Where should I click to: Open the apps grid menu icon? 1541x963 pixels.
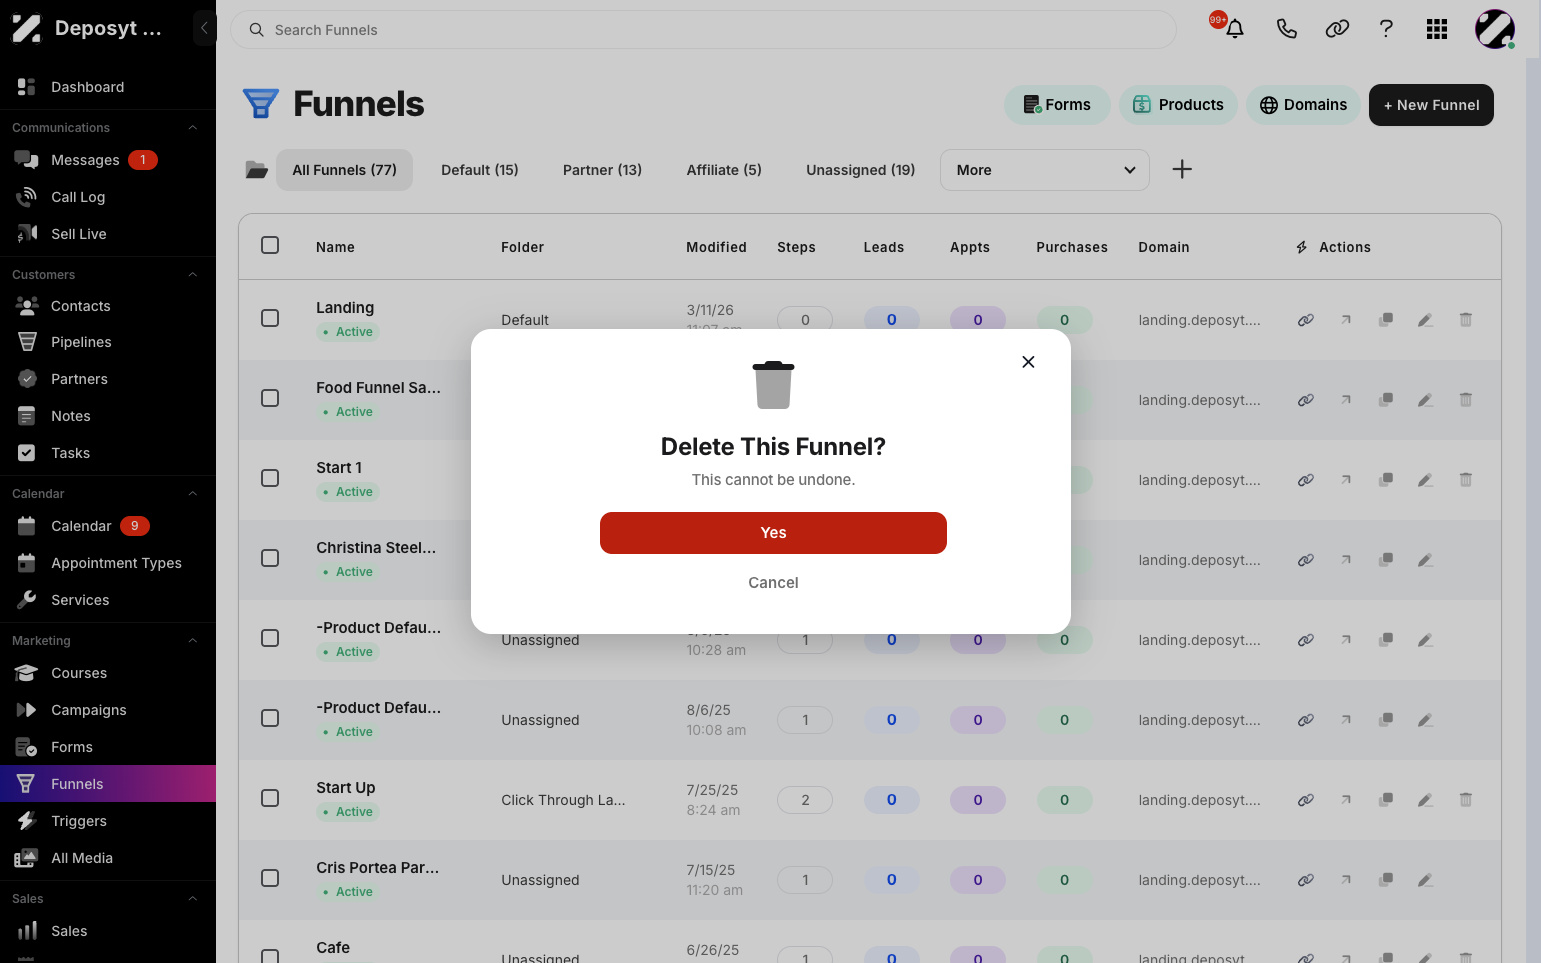point(1437,29)
